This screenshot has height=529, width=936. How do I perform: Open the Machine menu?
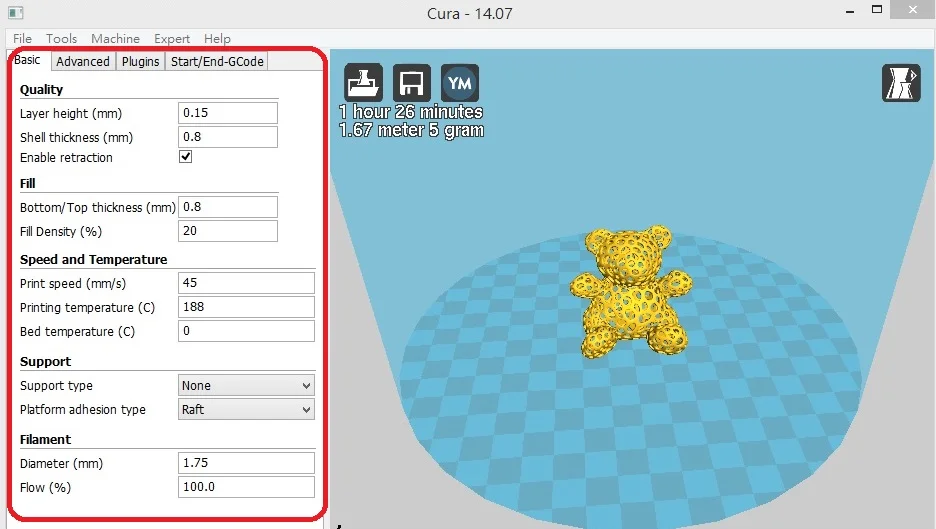tap(115, 39)
